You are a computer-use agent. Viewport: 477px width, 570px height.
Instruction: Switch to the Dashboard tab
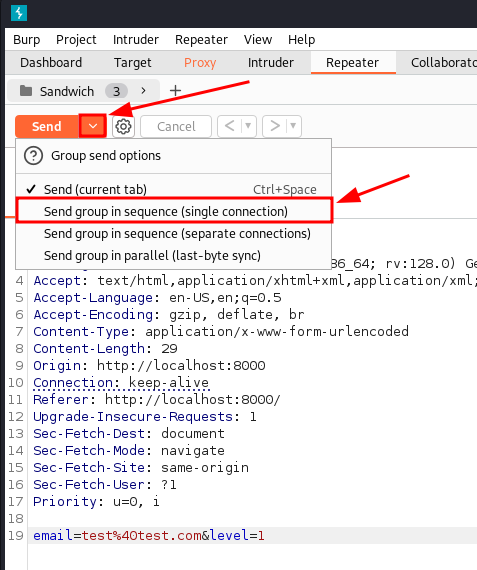click(51, 63)
